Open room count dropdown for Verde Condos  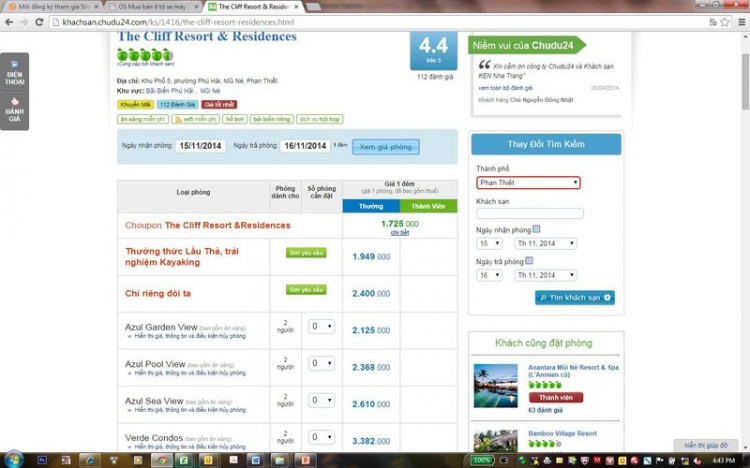point(321,437)
